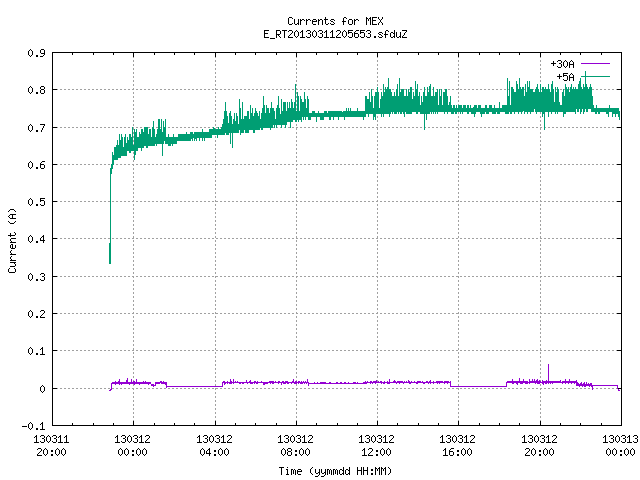This screenshot has width=640, height=480.
Task: Click the y-axis tick value -0.1
Action: point(33,426)
